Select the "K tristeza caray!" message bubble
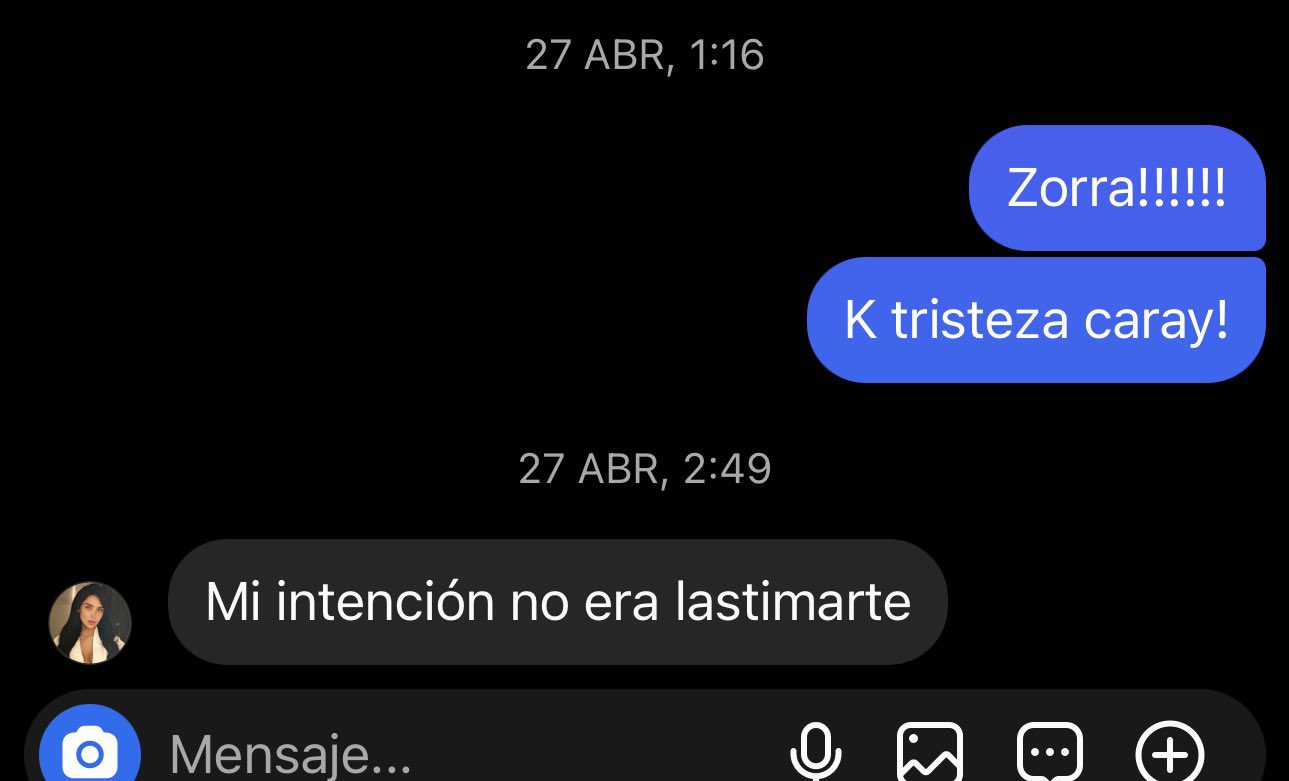The height and width of the screenshot is (781, 1289). tap(1036, 320)
